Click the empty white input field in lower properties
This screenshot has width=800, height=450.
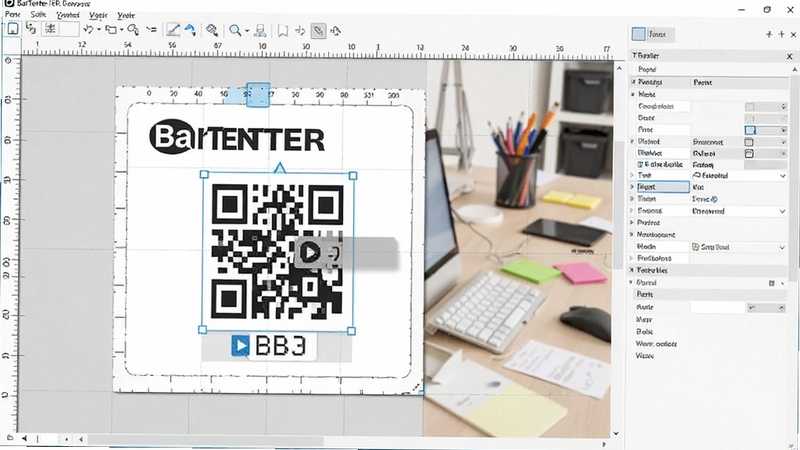tap(718, 307)
